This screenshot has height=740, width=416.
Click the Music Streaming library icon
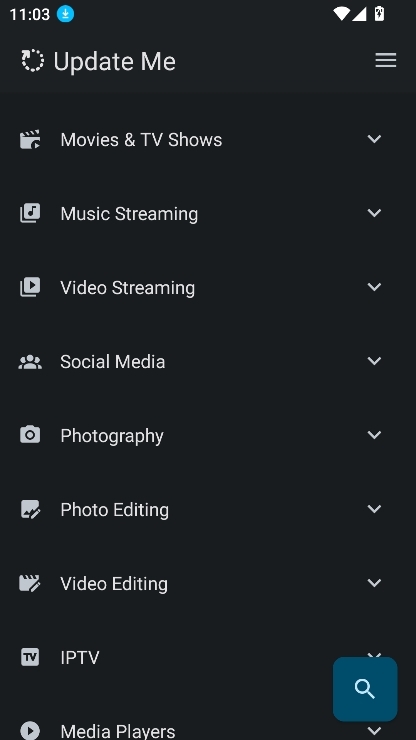(x=30, y=213)
